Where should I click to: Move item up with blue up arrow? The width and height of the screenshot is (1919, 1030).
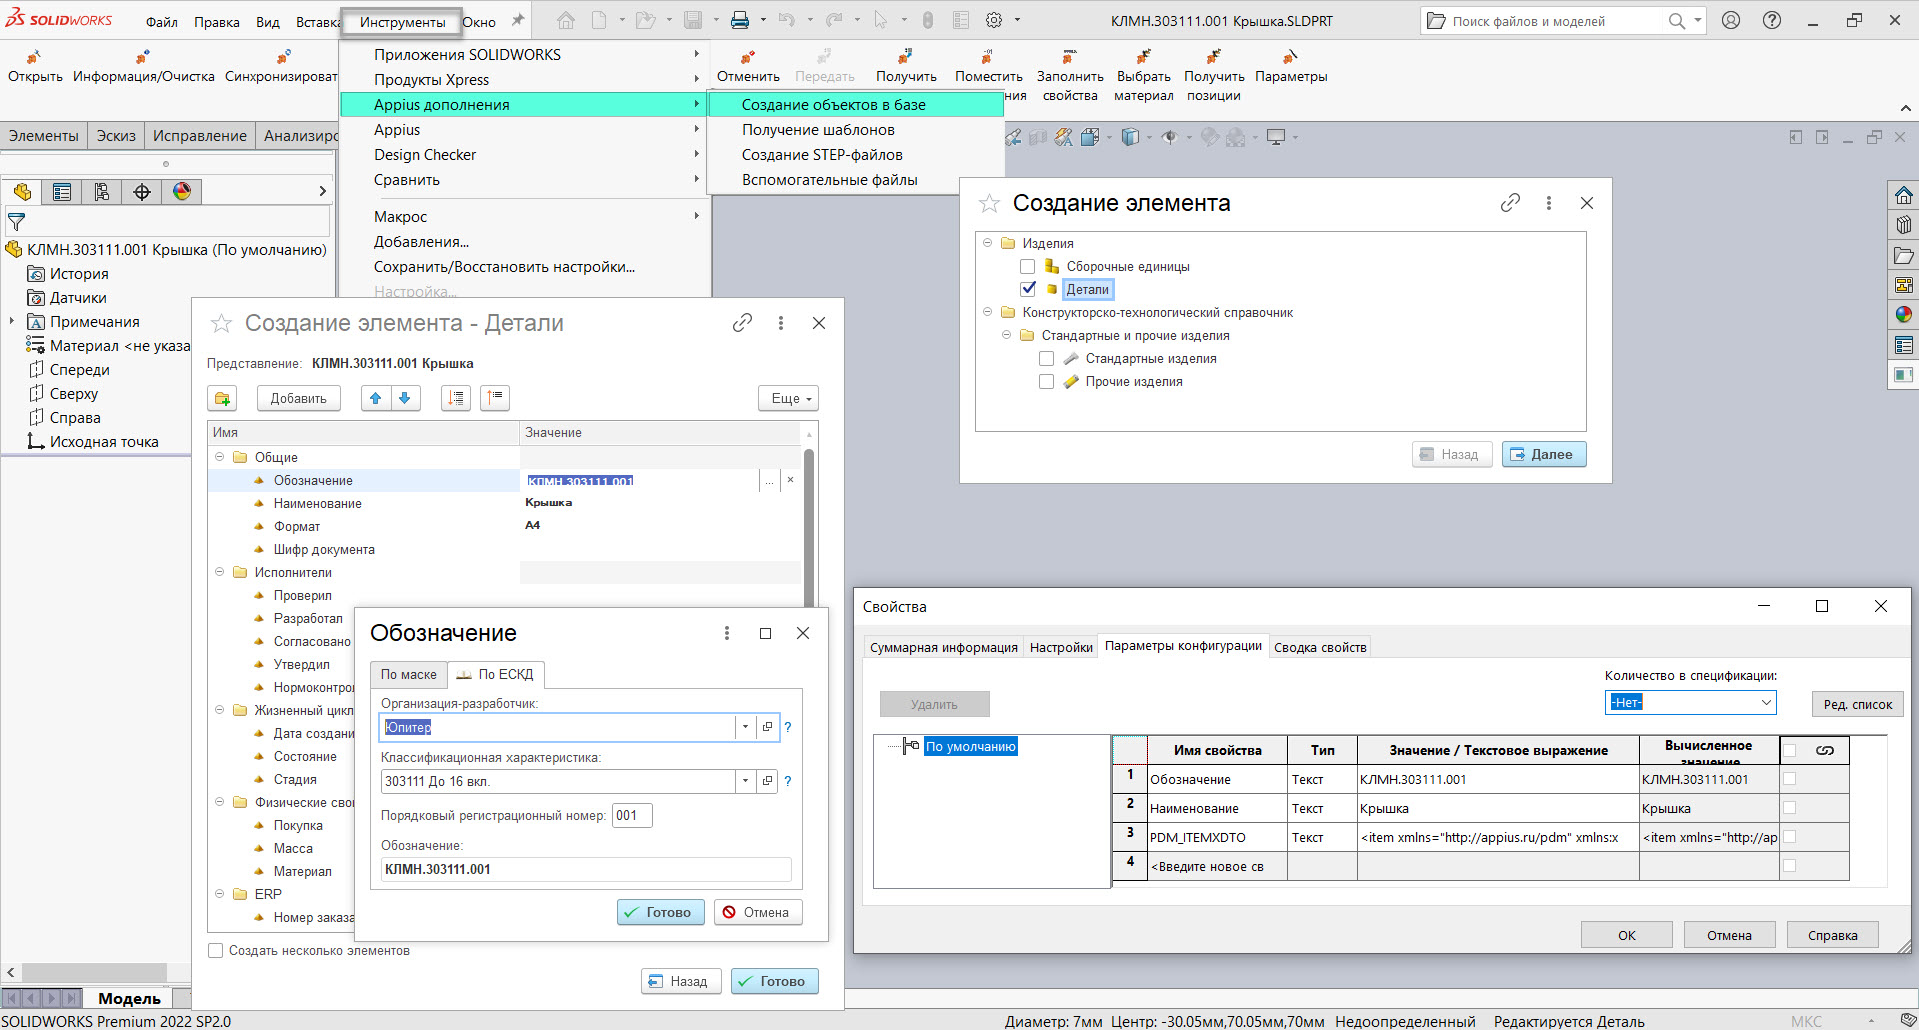point(375,398)
